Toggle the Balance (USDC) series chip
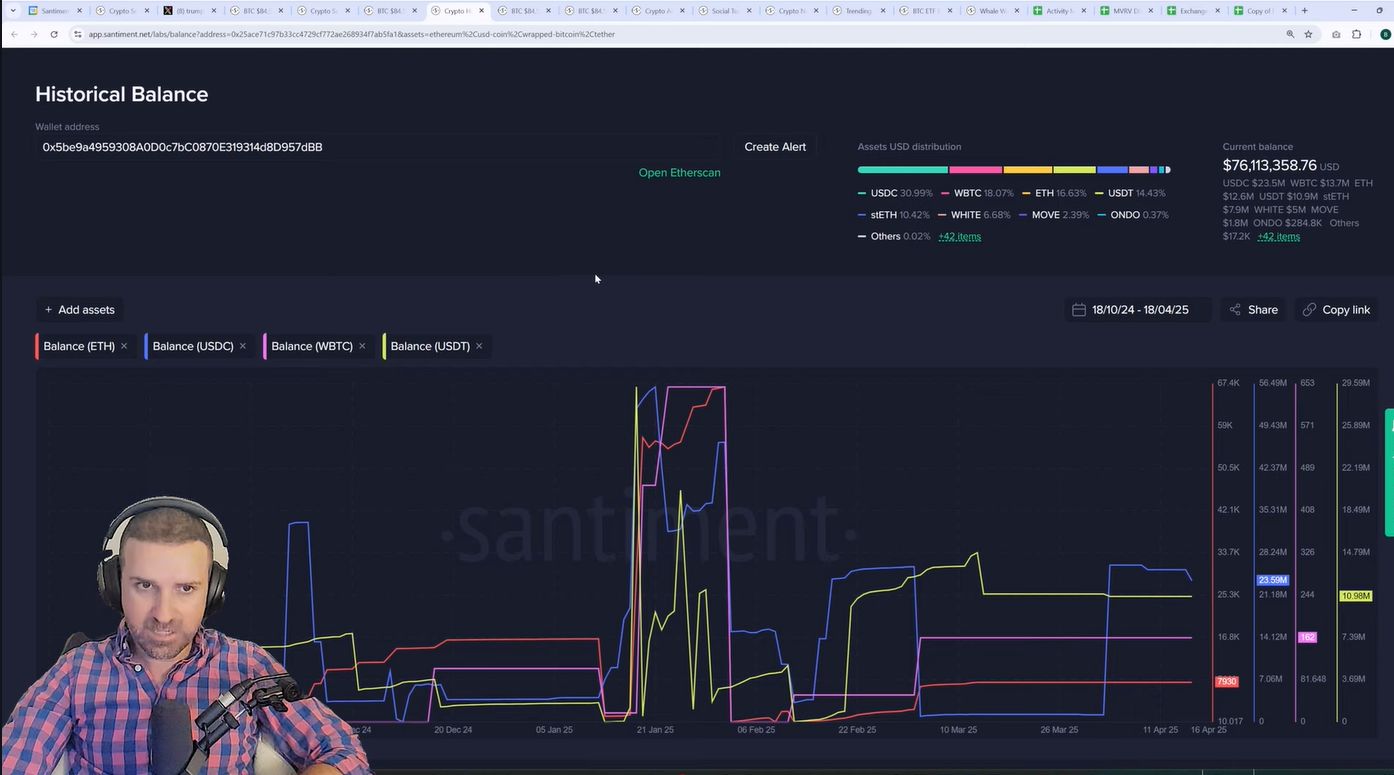This screenshot has width=1394, height=775. tap(192, 346)
